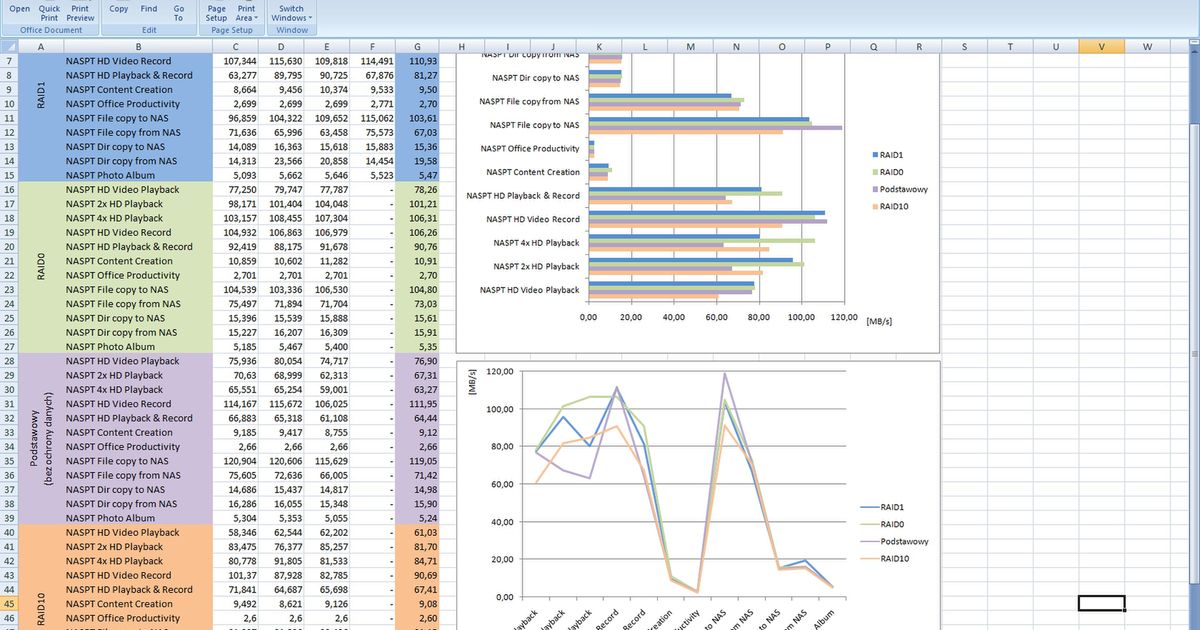Image resolution: width=1200 pixels, height=630 pixels.
Task: Open Print Preview
Action: [x=80, y=12]
